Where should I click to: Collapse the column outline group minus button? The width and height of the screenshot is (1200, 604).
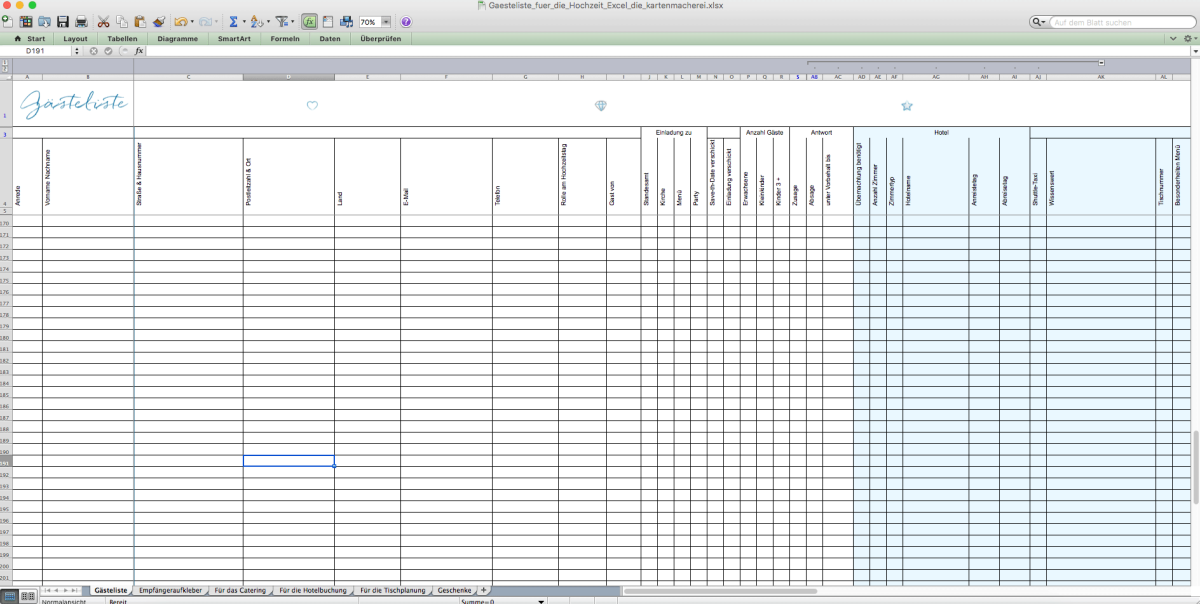[x=1101, y=62]
